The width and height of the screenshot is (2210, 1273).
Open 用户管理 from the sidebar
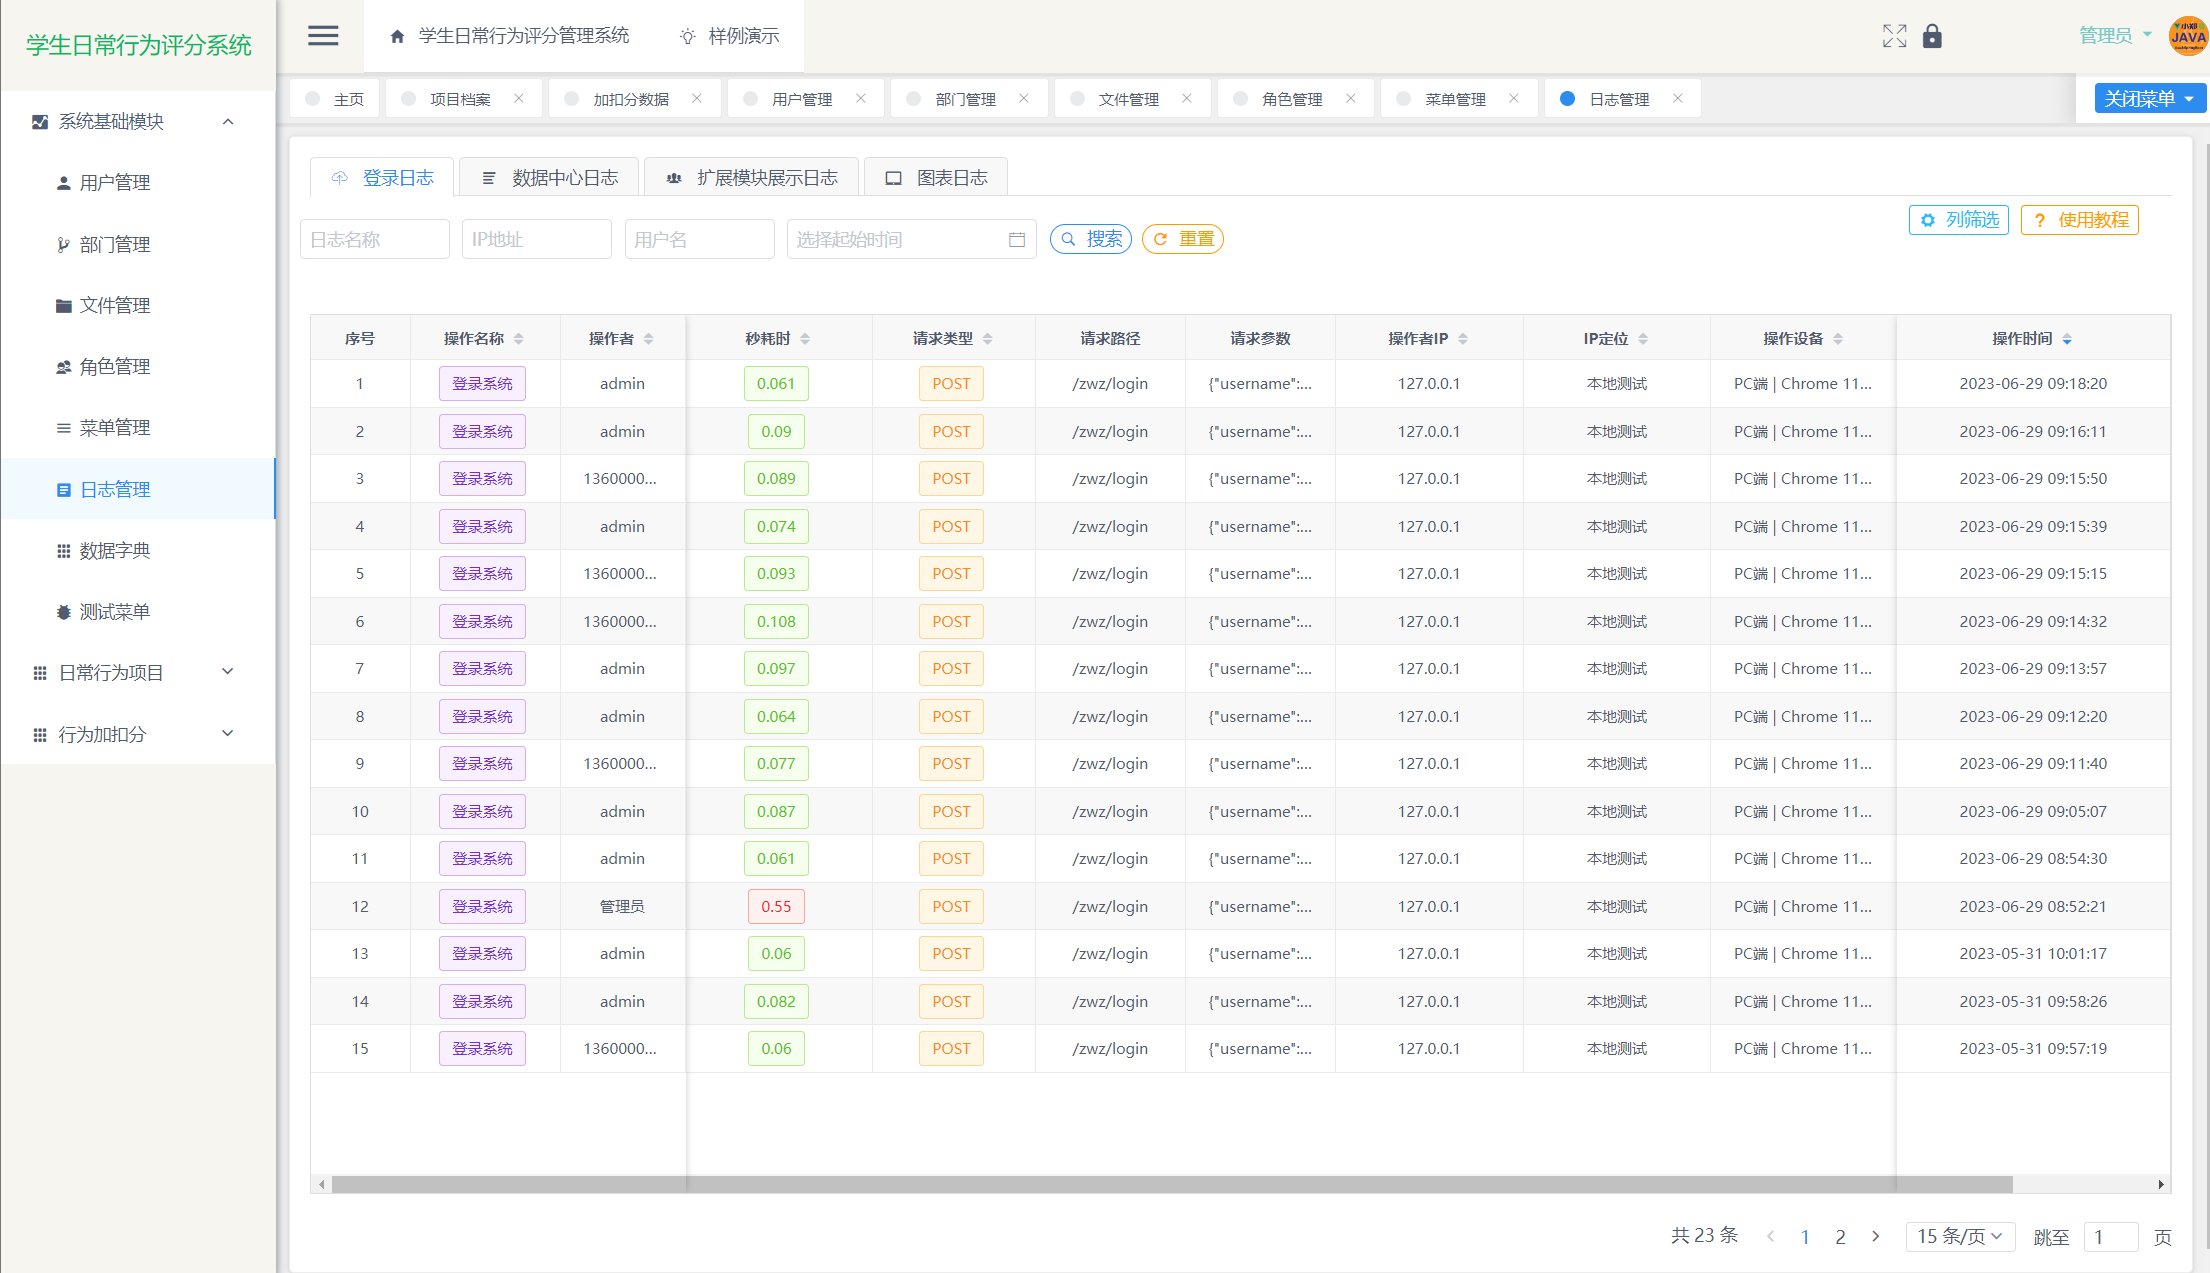116,182
